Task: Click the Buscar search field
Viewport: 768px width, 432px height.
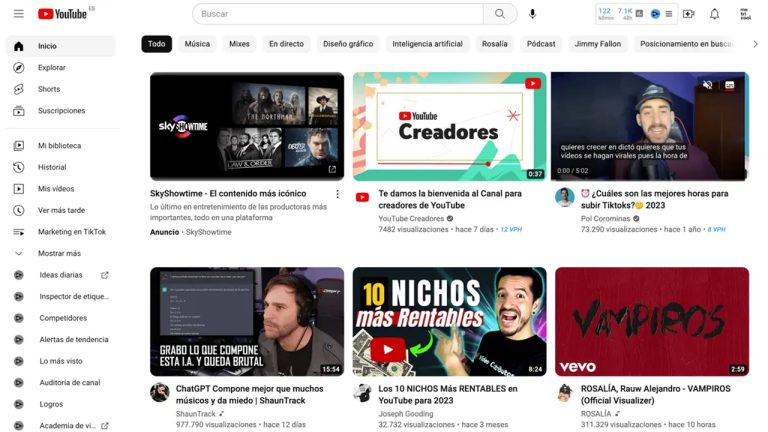Action: [x=338, y=14]
